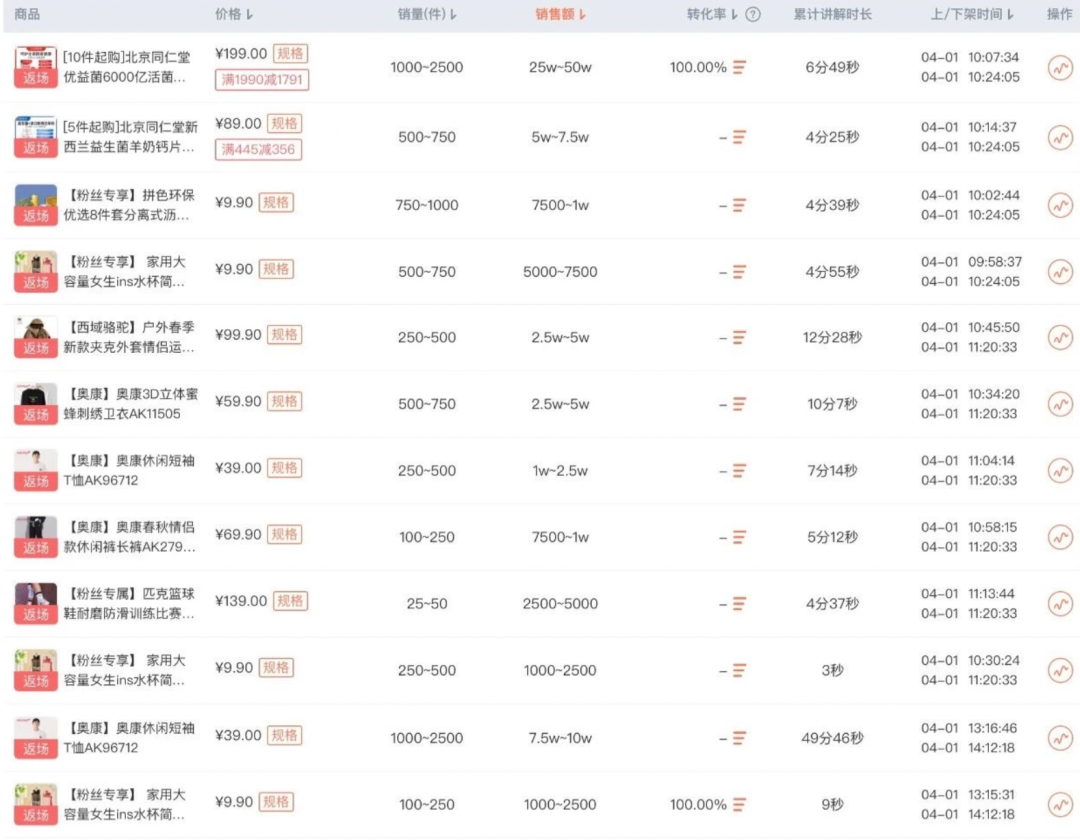This screenshot has width=1080, height=840.
Task: Open 西域骆驼 jacket product thumbnail
Action: tap(36, 337)
